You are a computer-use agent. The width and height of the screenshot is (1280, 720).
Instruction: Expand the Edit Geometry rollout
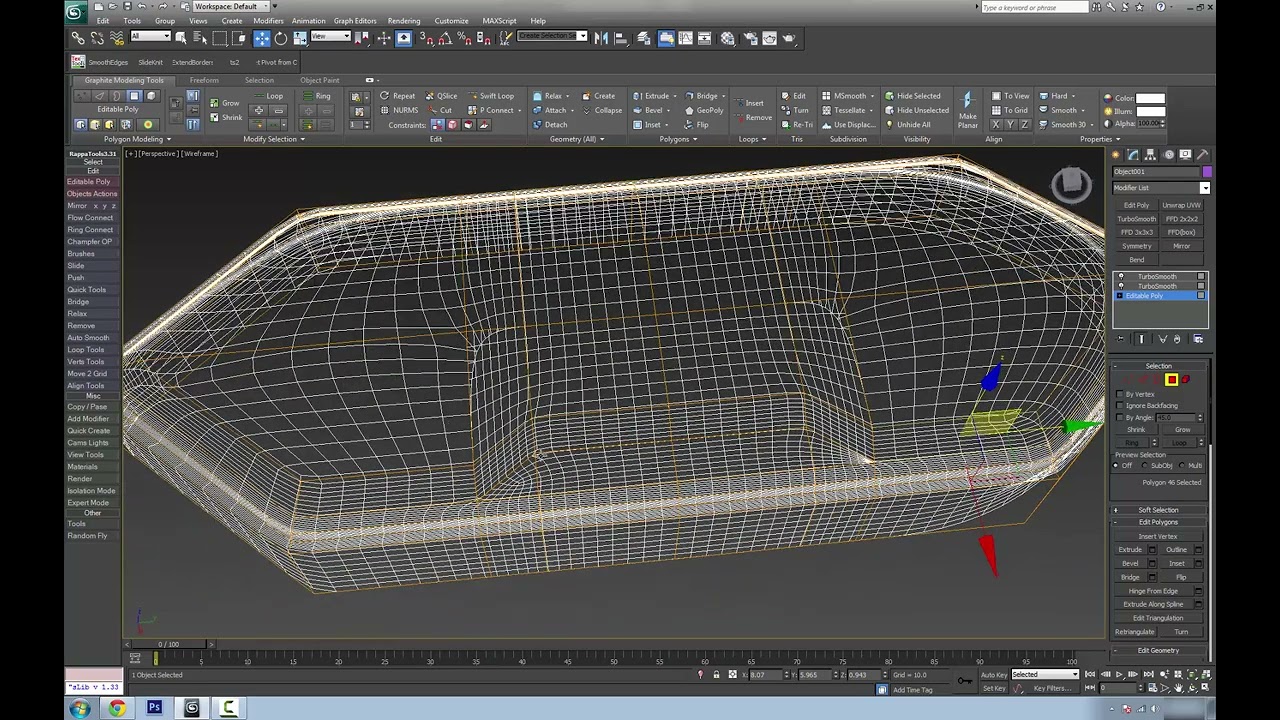1158,651
